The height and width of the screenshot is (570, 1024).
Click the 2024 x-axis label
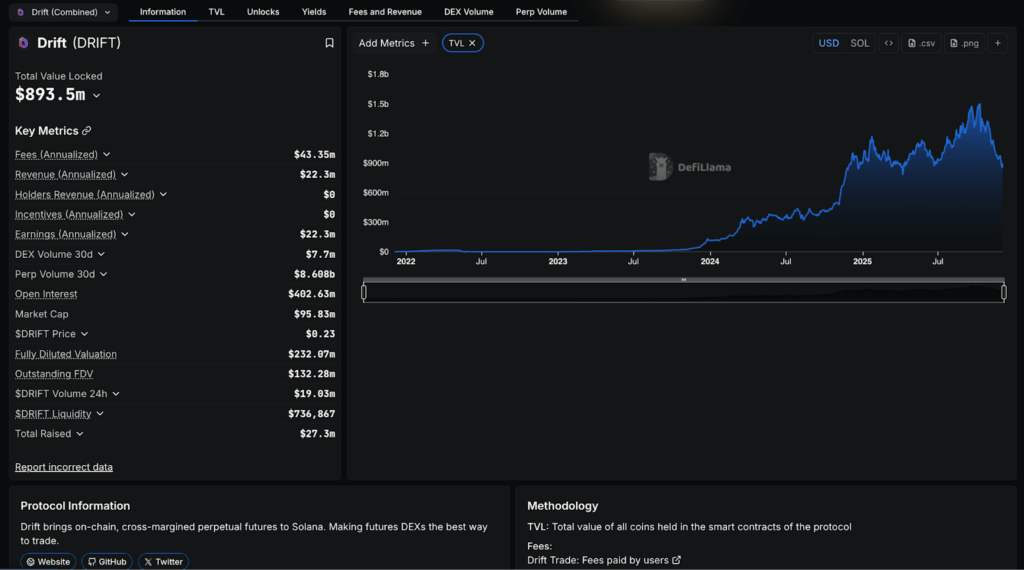point(710,261)
